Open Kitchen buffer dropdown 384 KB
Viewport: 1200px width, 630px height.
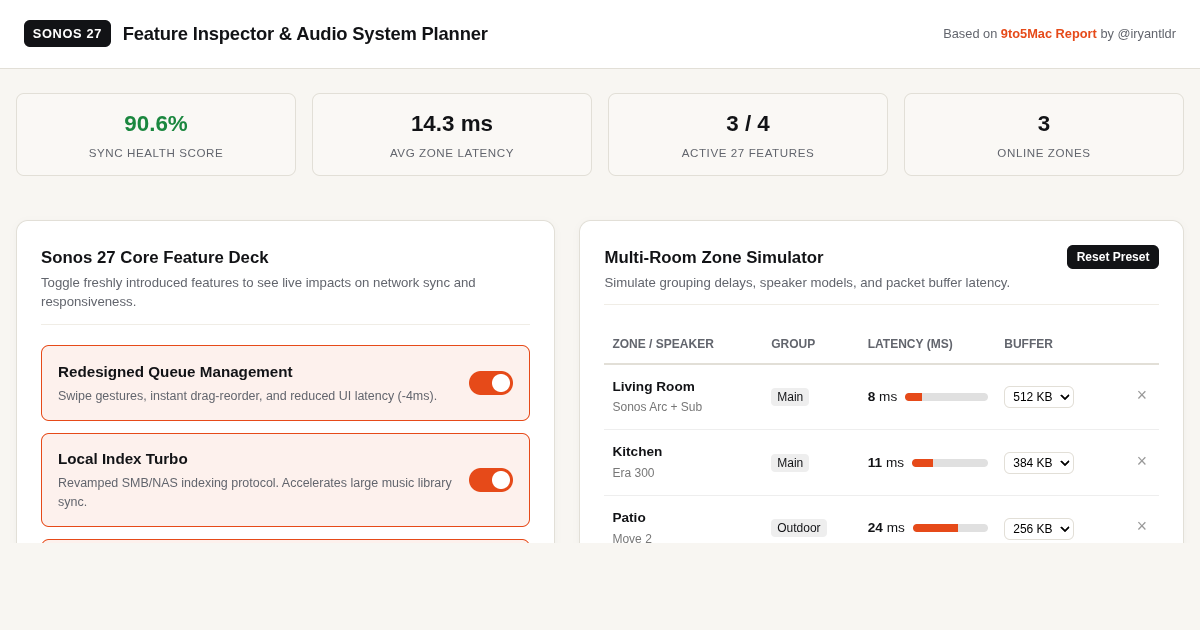click(x=1039, y=463)
